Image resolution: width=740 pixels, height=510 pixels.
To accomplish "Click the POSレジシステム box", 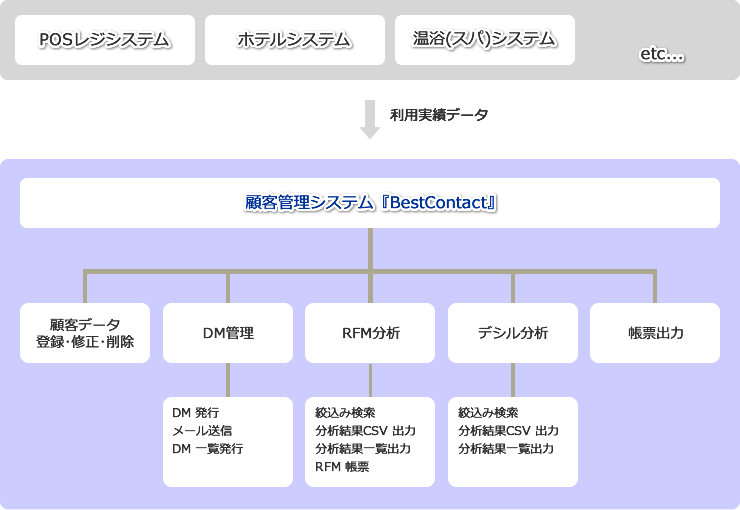I will click(105, 40).
